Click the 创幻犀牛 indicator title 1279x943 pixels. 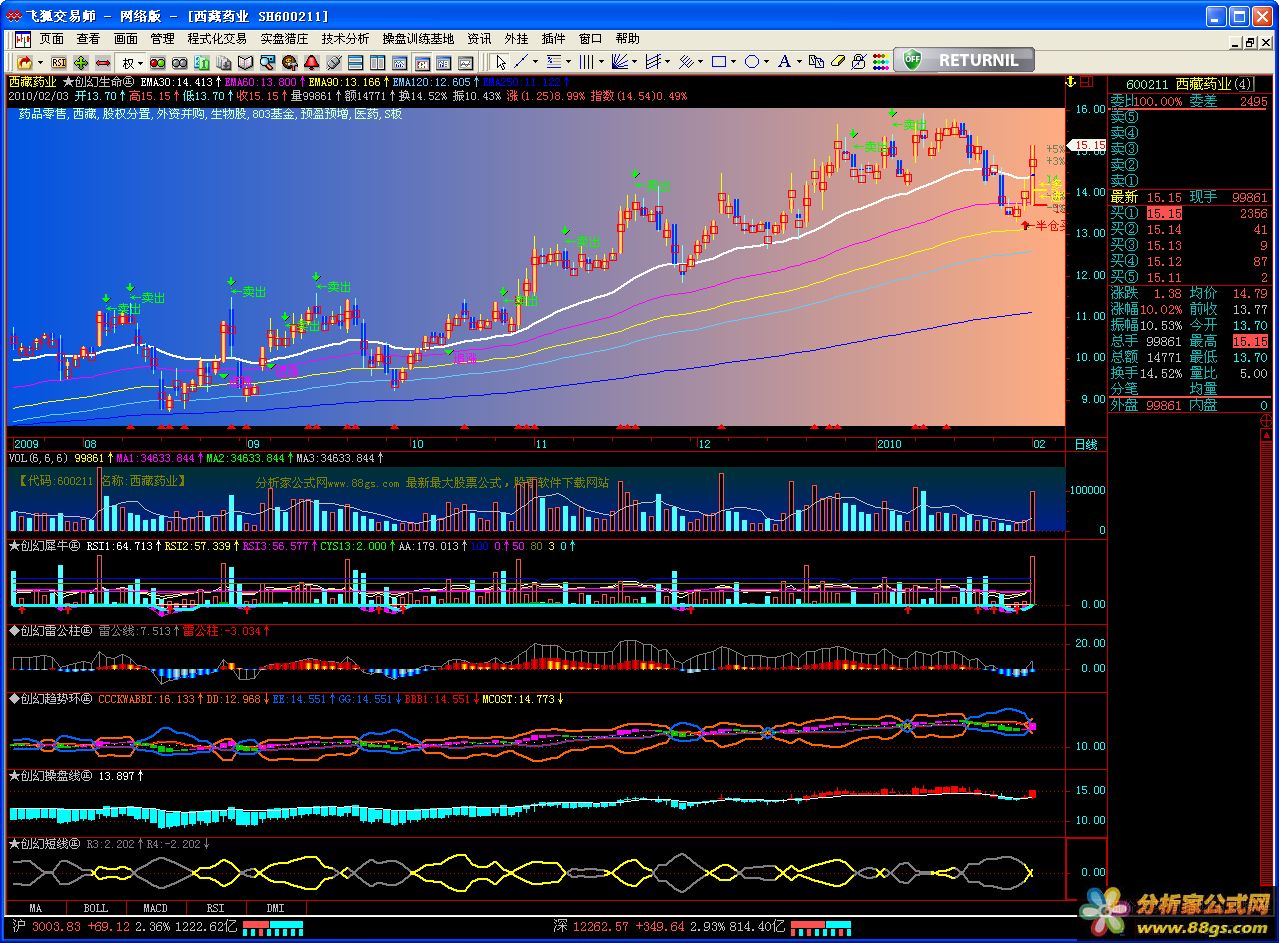coord(44,546)
